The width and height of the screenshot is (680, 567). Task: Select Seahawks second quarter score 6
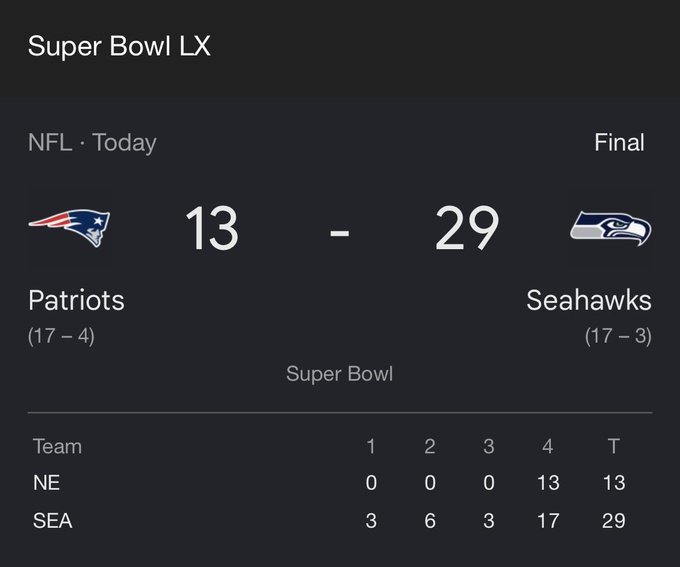pyautogui.click(x=430, y=521)
